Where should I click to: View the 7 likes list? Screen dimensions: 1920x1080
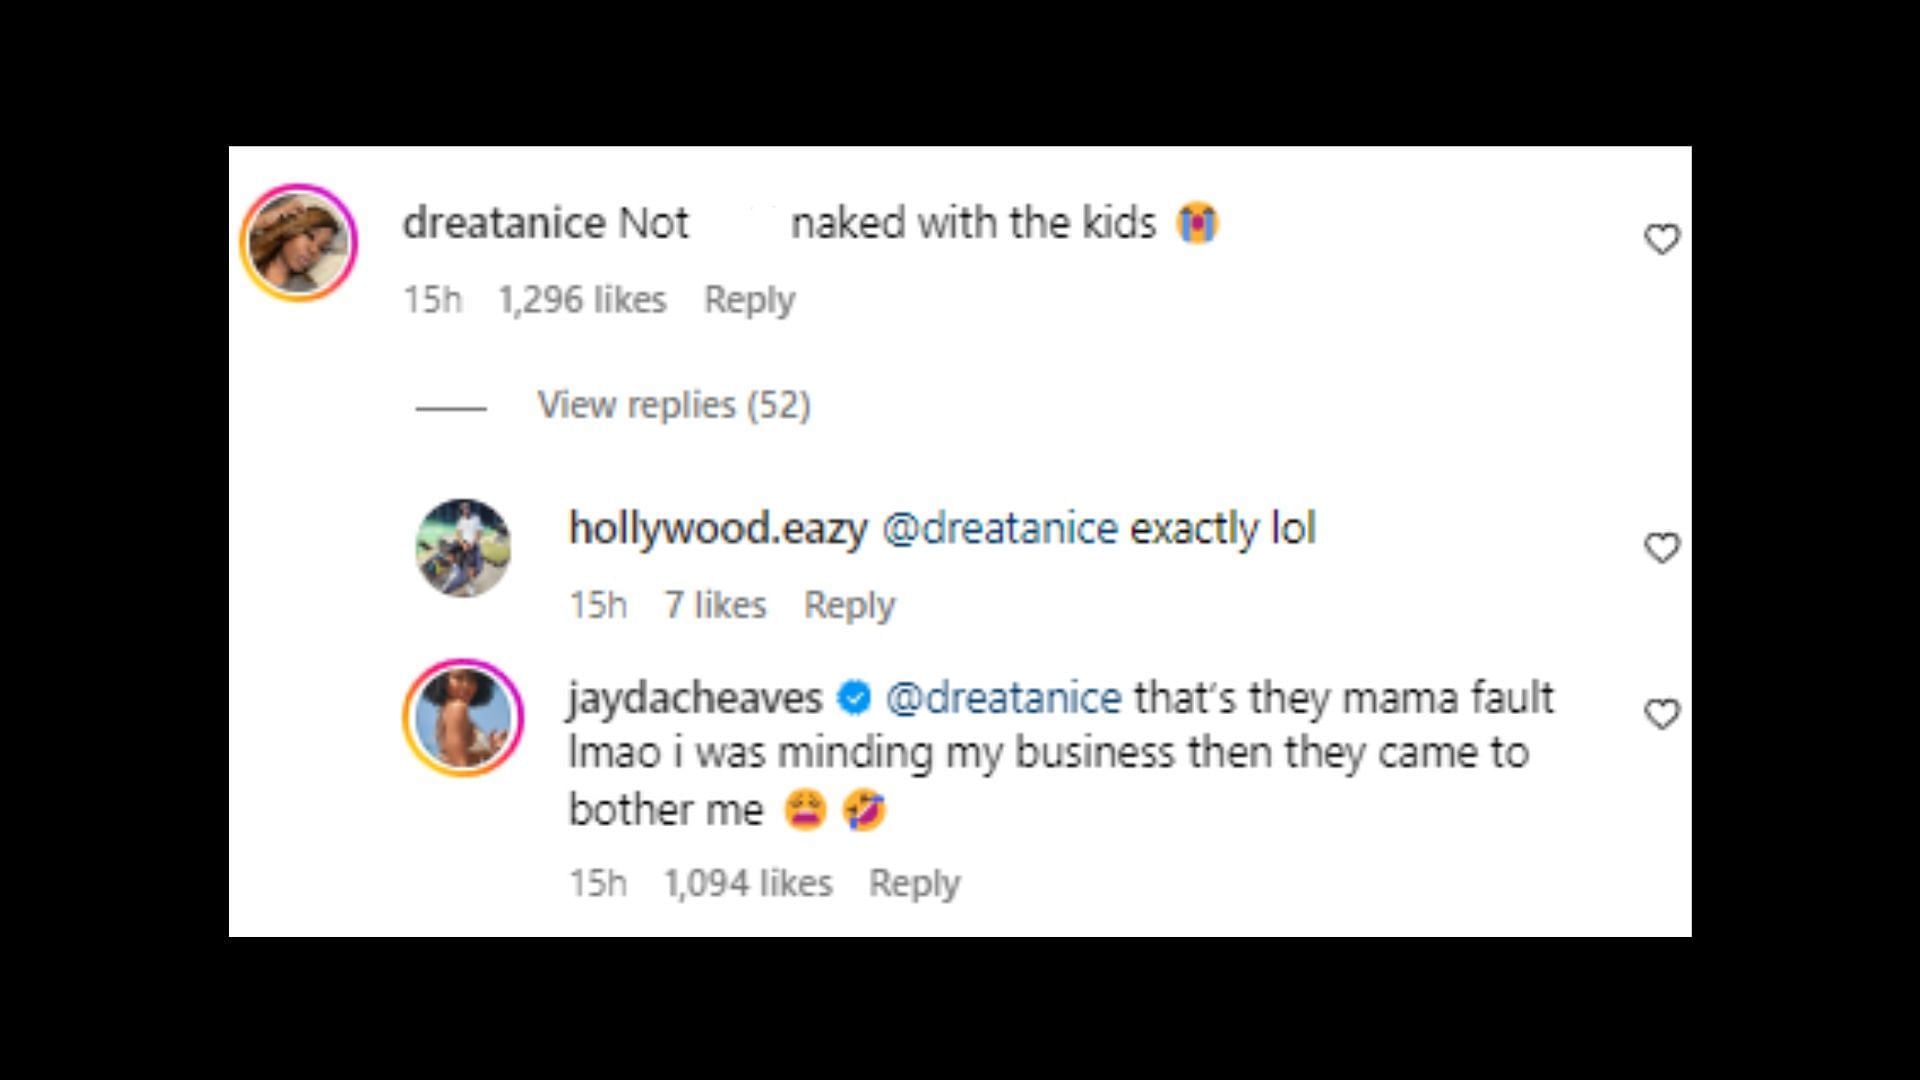click(x=715, y=605)
